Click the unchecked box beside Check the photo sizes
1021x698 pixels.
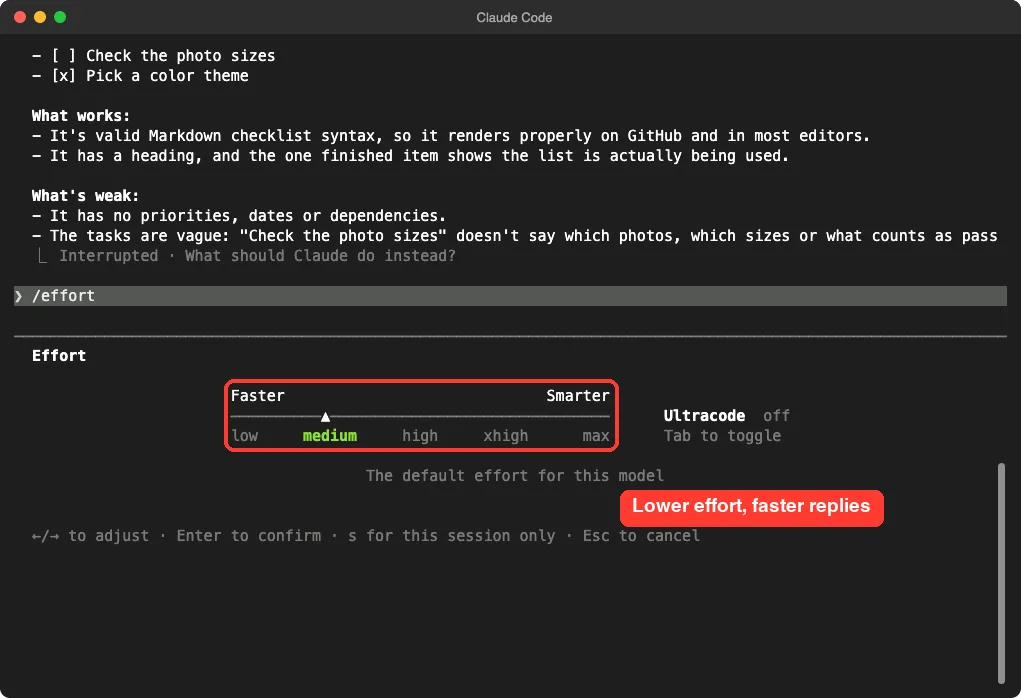coord(63,56)
